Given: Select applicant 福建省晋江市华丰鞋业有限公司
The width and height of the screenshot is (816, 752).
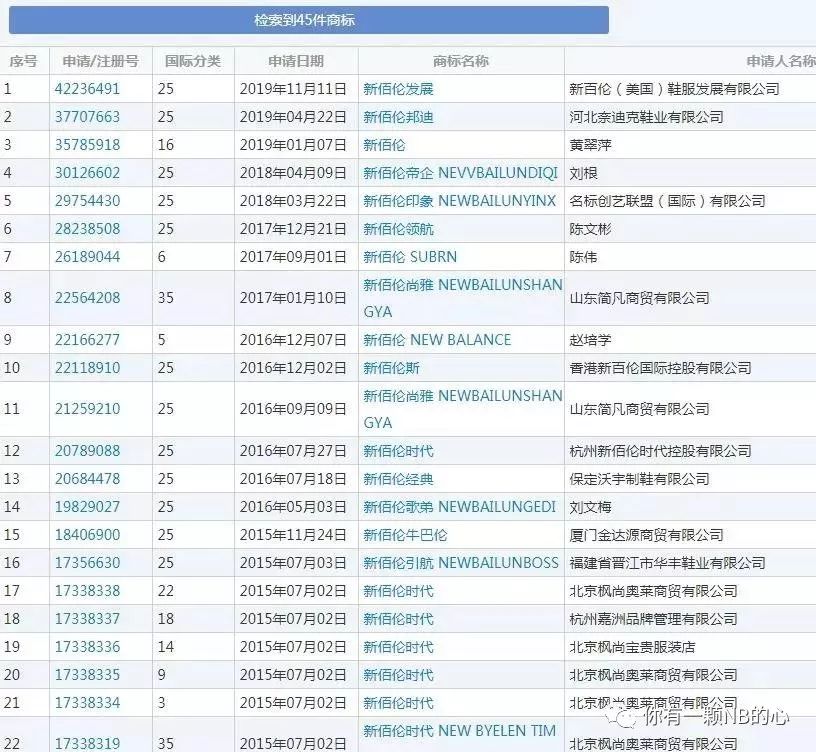Looking at the screenshot, I should 667,563.
